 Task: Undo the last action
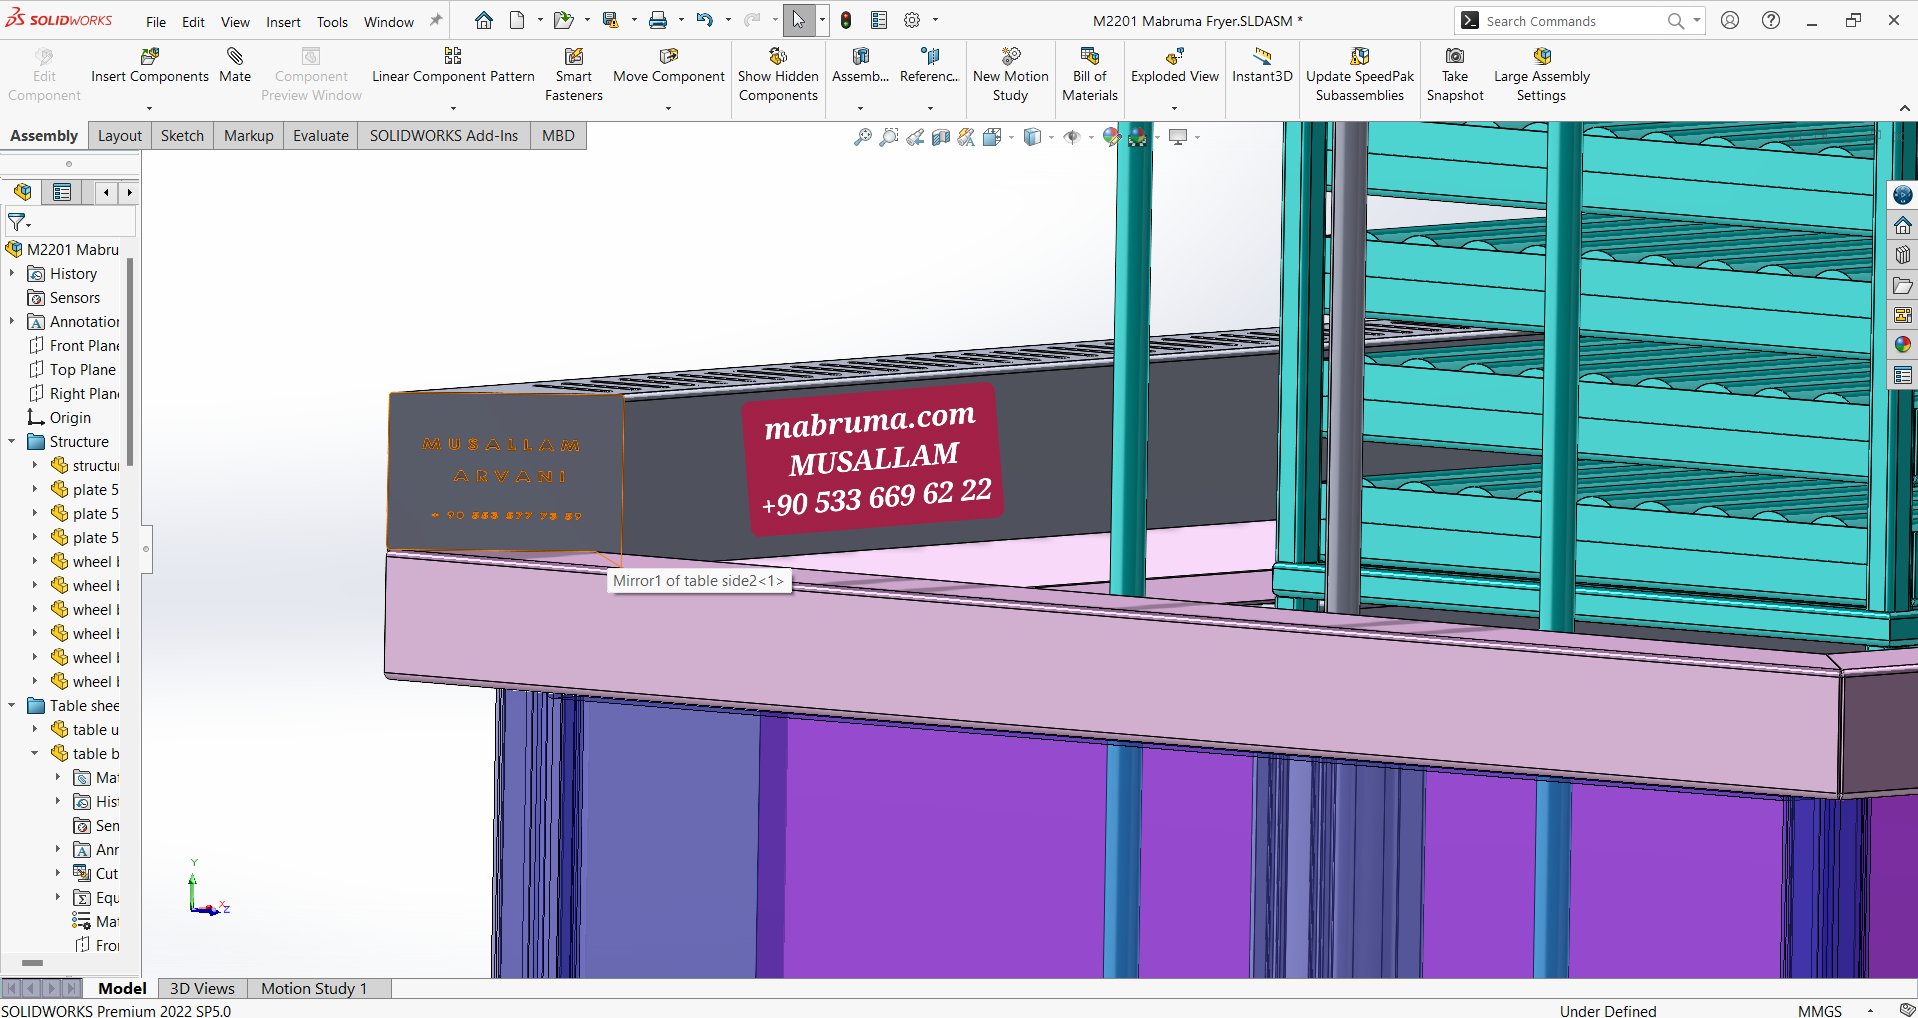pyautogui.click(x=705, y=20)
